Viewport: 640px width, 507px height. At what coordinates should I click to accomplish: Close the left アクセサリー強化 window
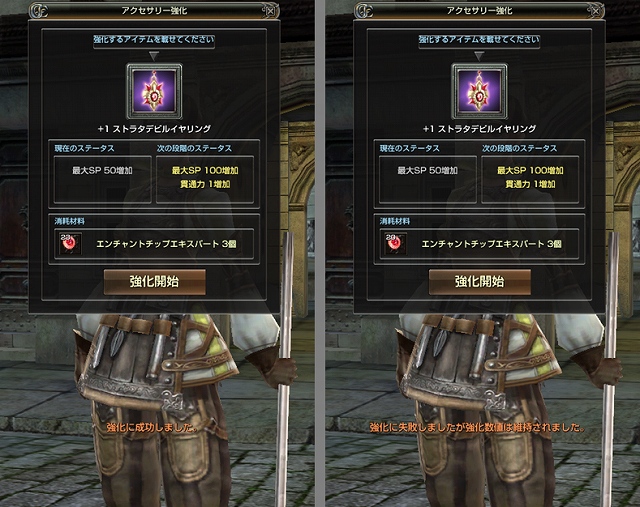(270, 11)
